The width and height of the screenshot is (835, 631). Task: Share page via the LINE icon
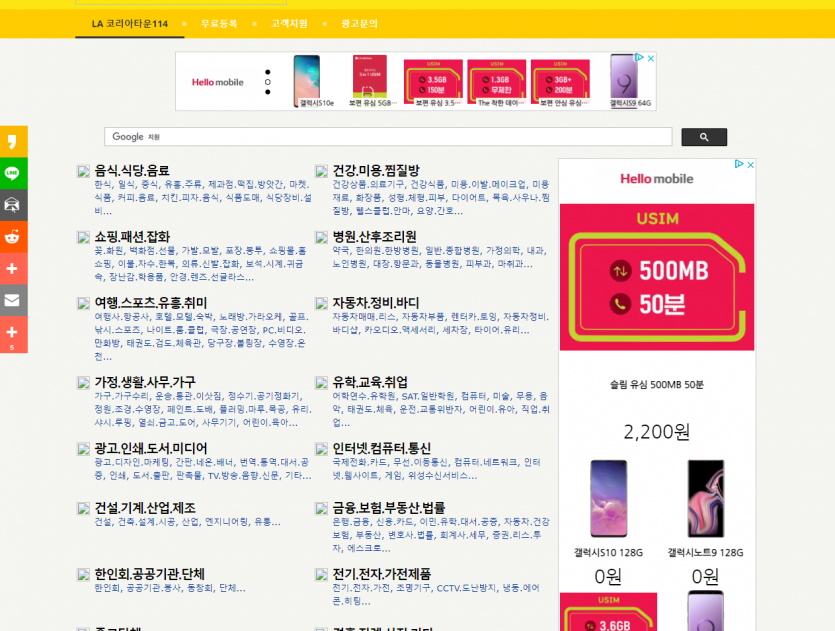13,173
